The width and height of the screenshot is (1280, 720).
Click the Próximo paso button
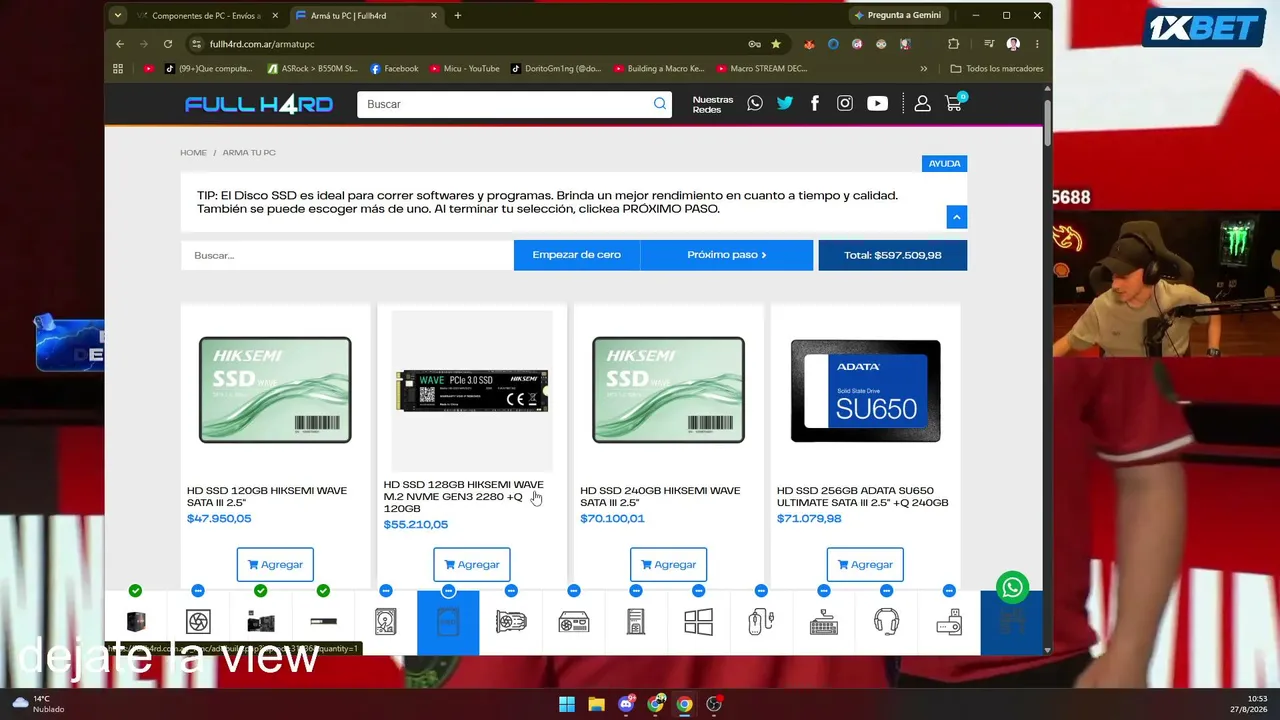coord(727,255)
